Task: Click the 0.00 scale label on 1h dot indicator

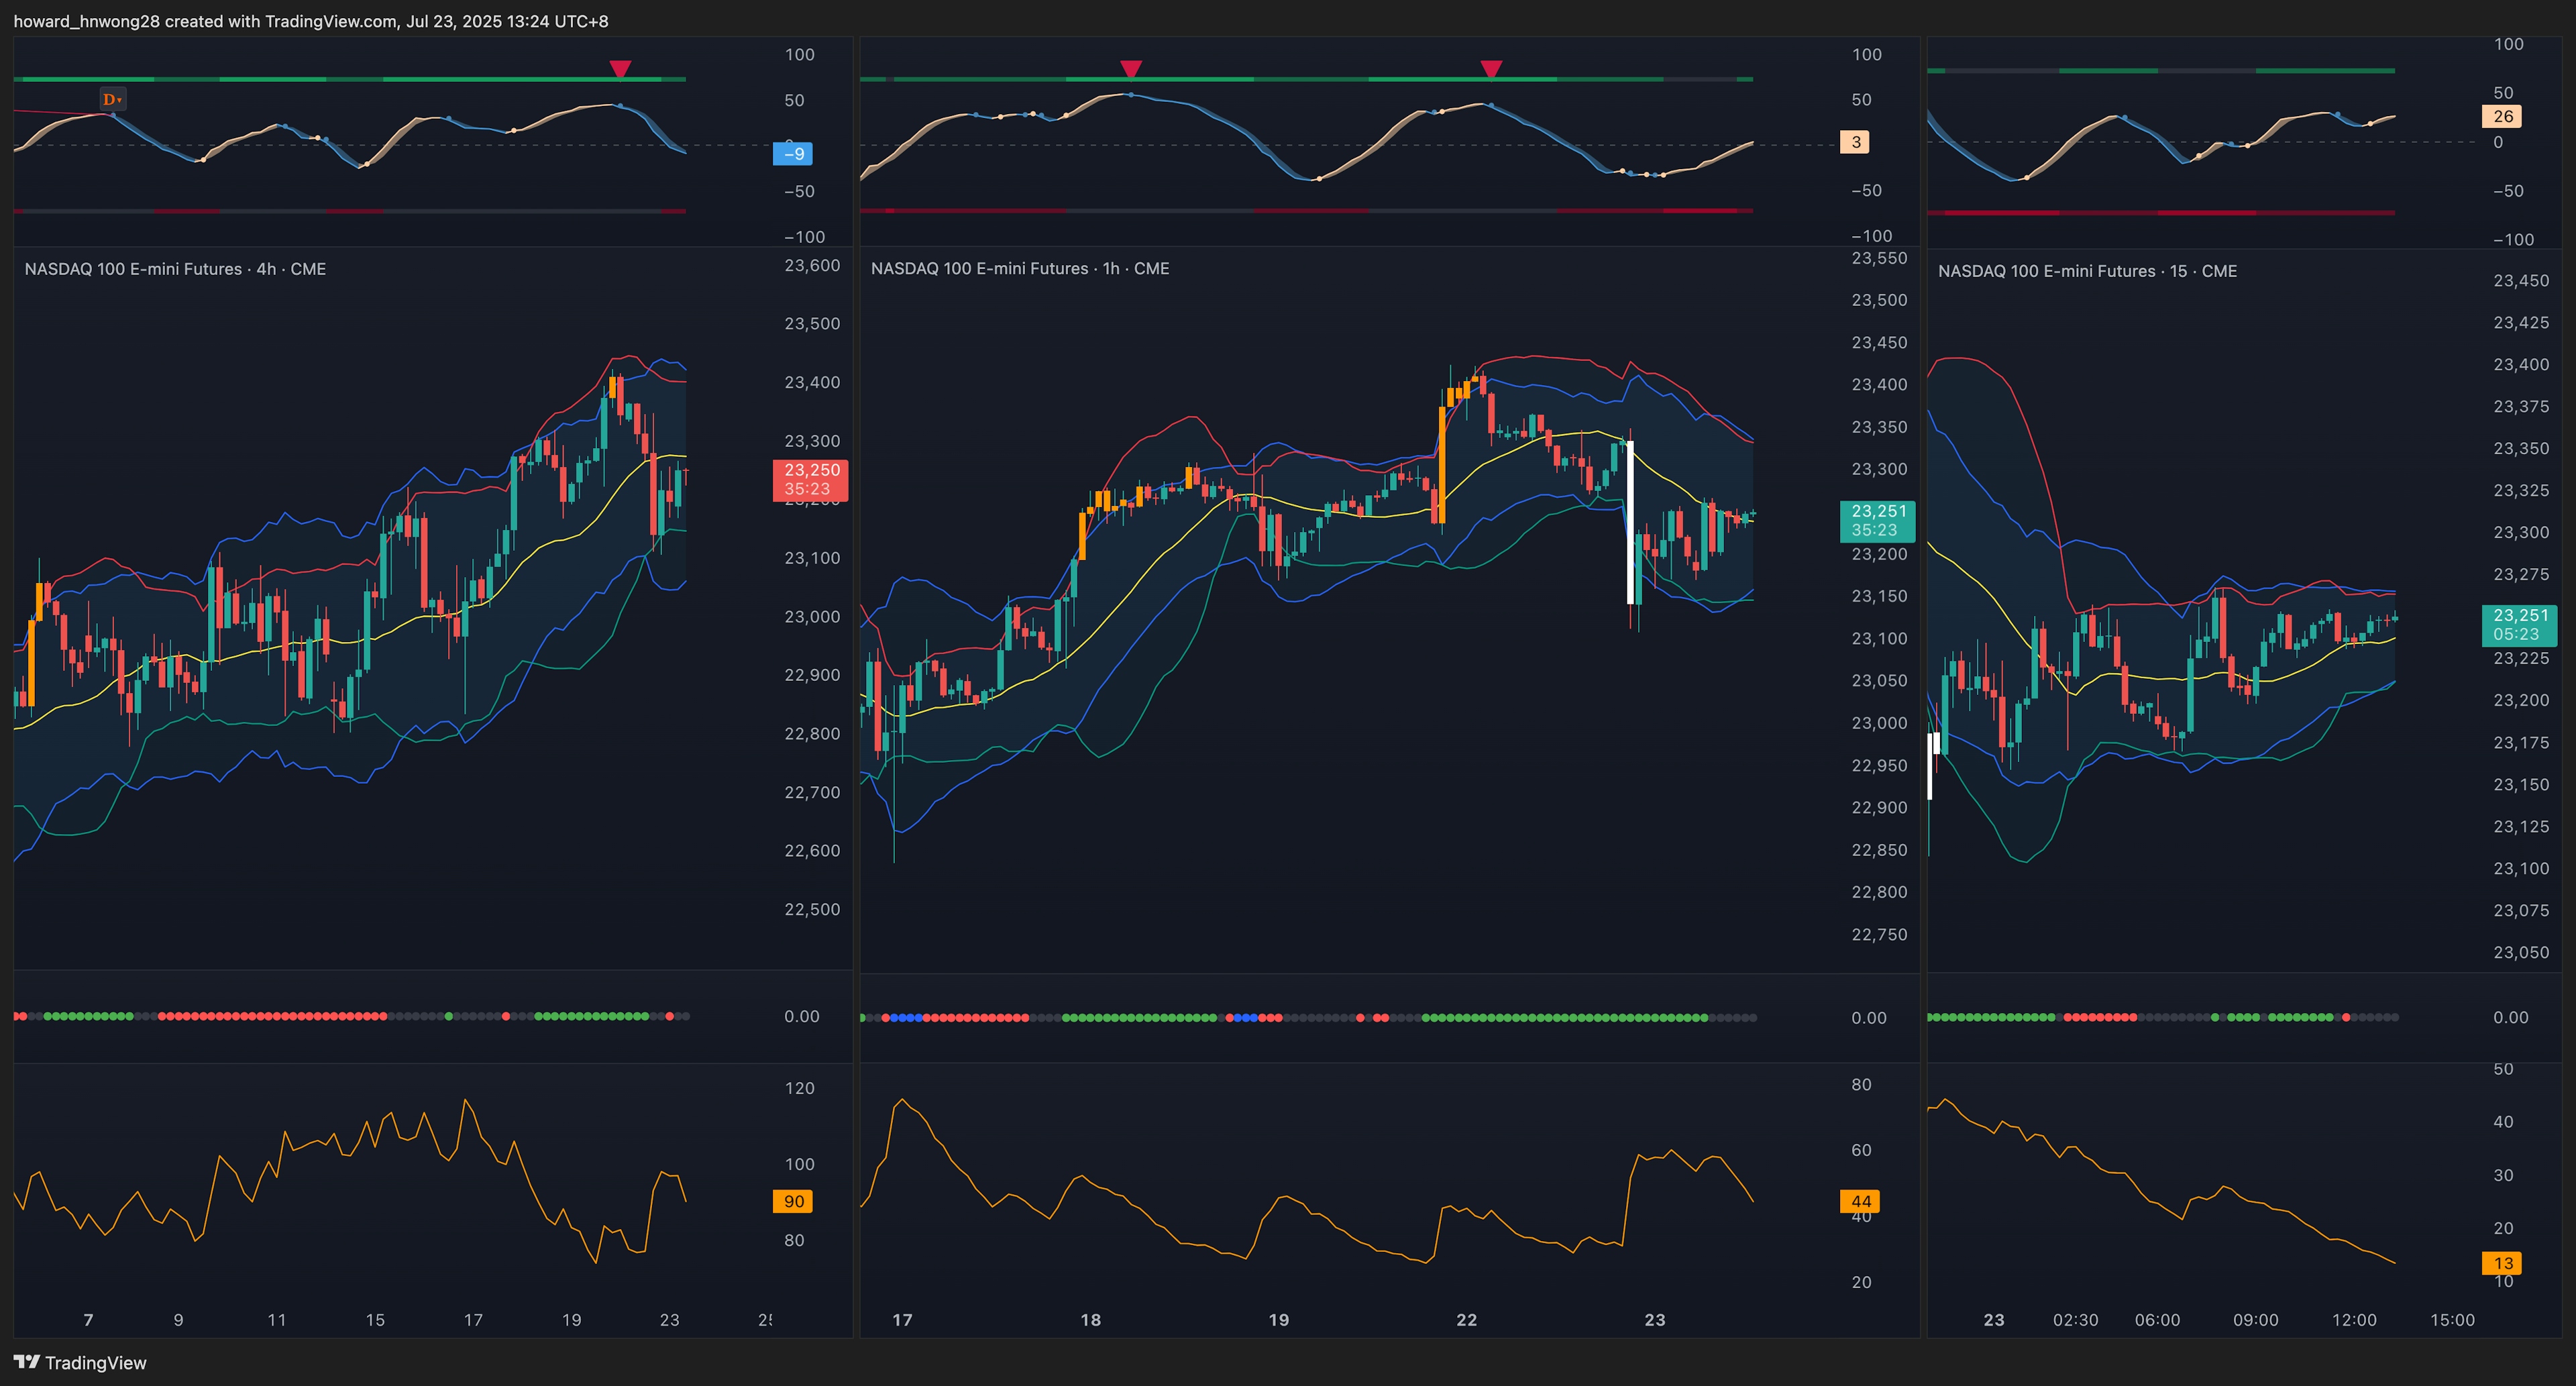Action: pyautogui.click(x=1869, y=1018)
